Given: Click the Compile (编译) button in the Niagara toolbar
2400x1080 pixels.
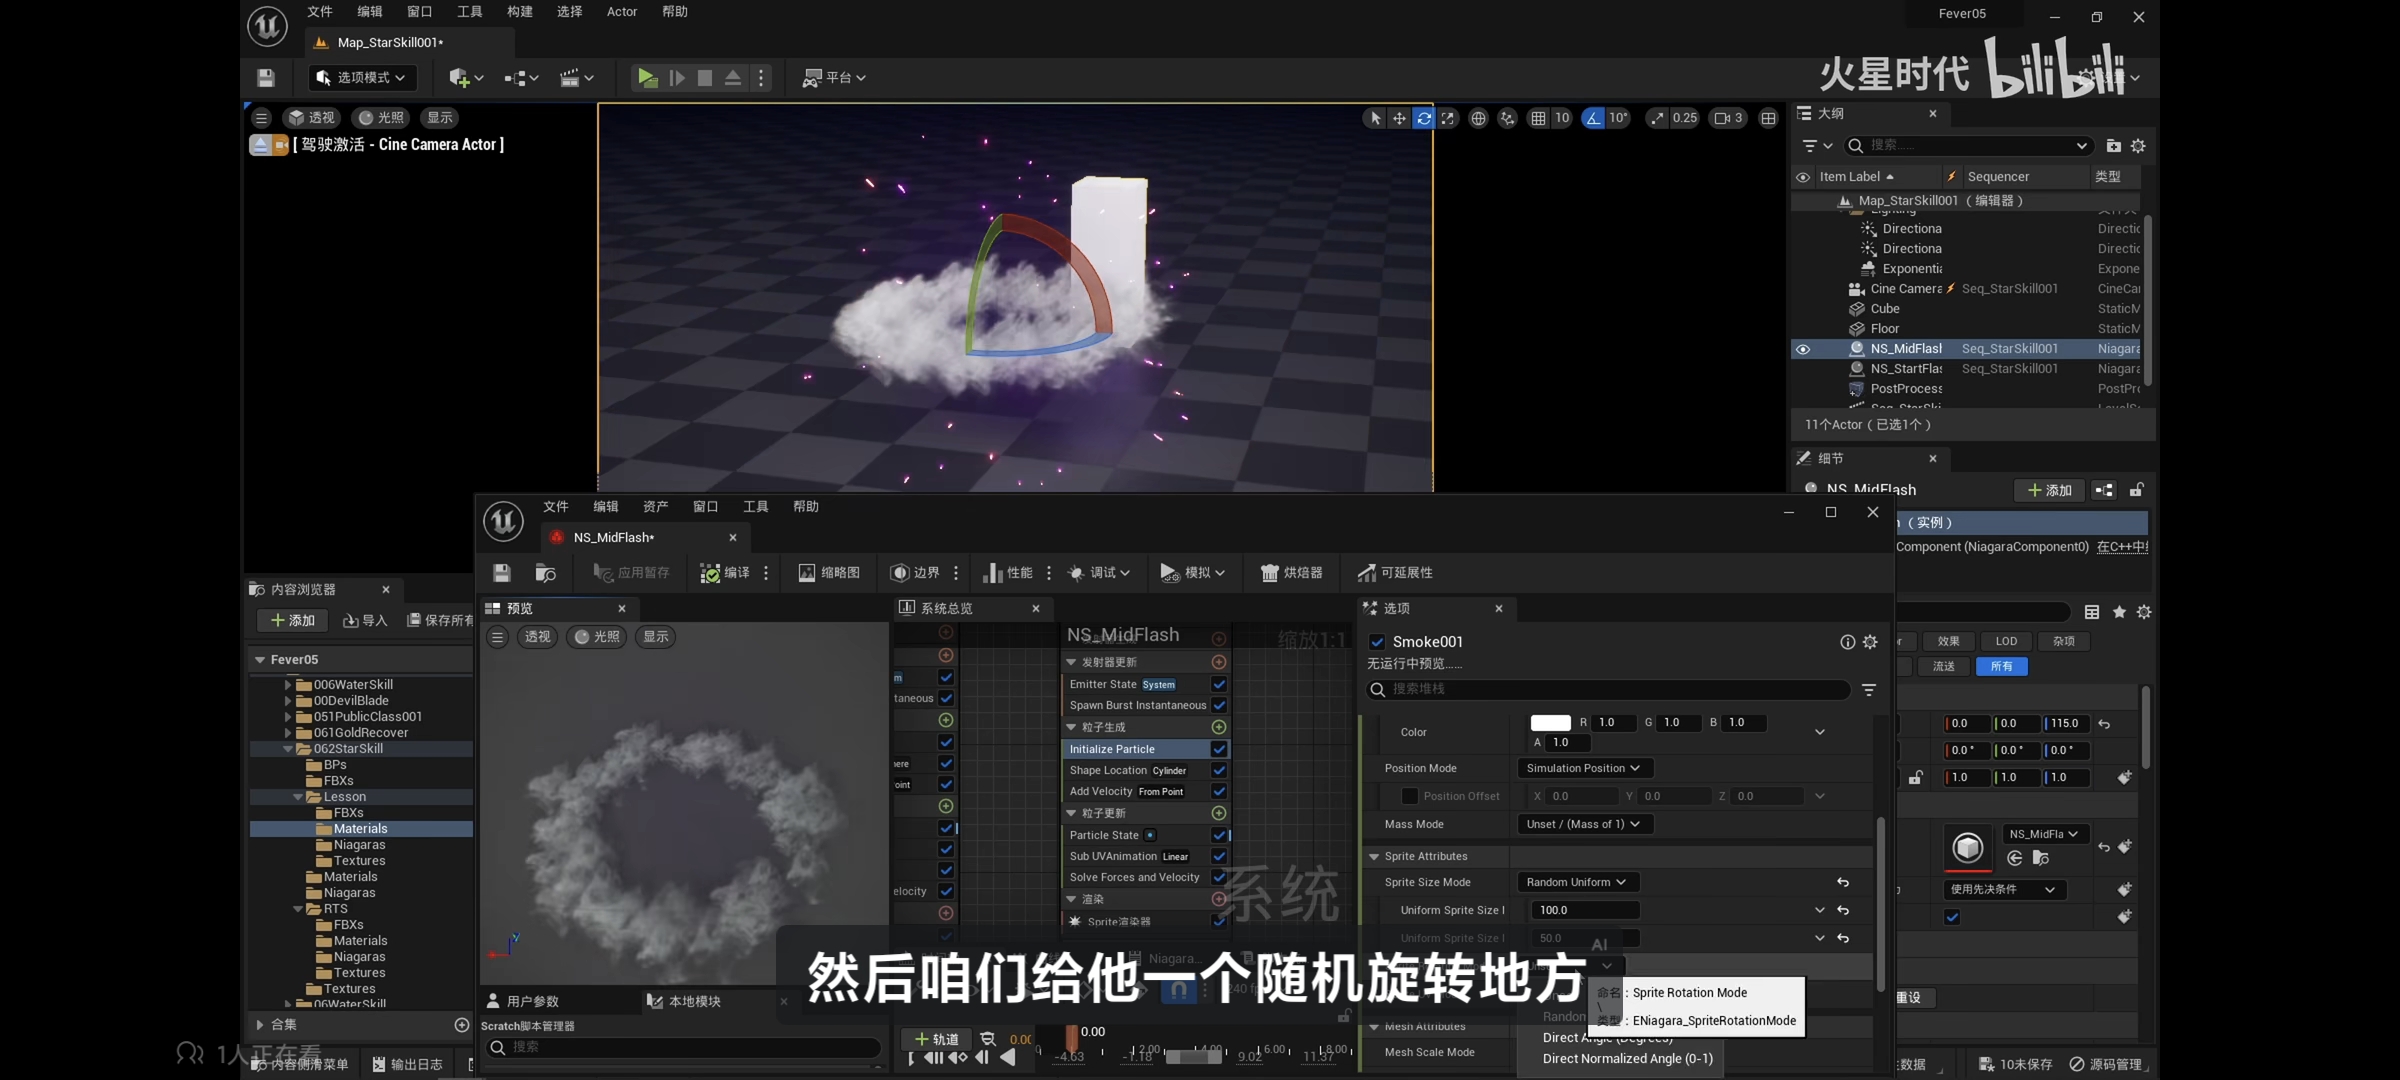Looking at the screenshot, I should click(x=726, y=573).
